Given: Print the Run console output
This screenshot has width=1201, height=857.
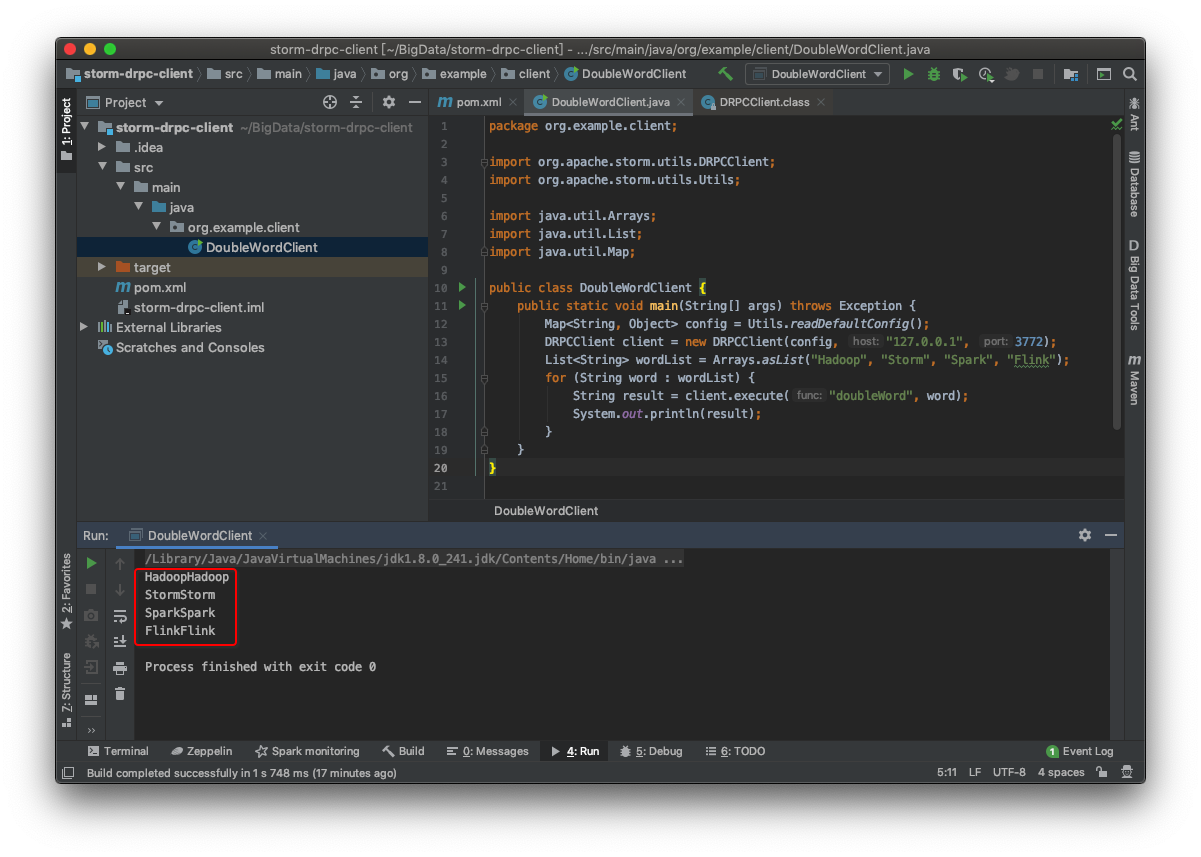Looking at the screenshot, I should click(120, 667).
